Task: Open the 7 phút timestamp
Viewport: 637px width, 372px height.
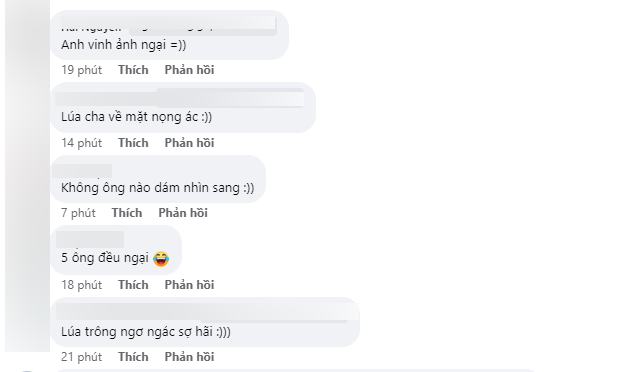Action: pos(78,213)
